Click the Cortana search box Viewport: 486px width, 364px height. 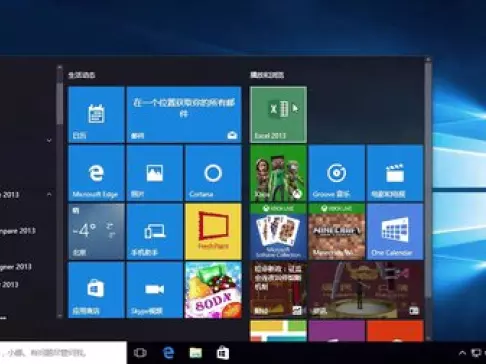pos(63,353)
